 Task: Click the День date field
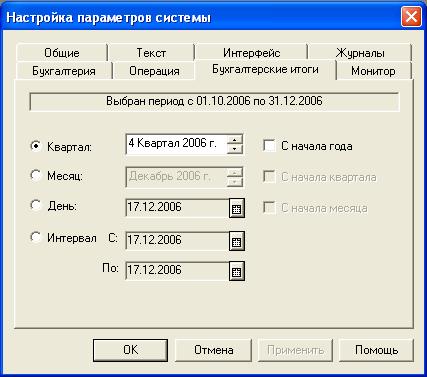pos(177,208)
